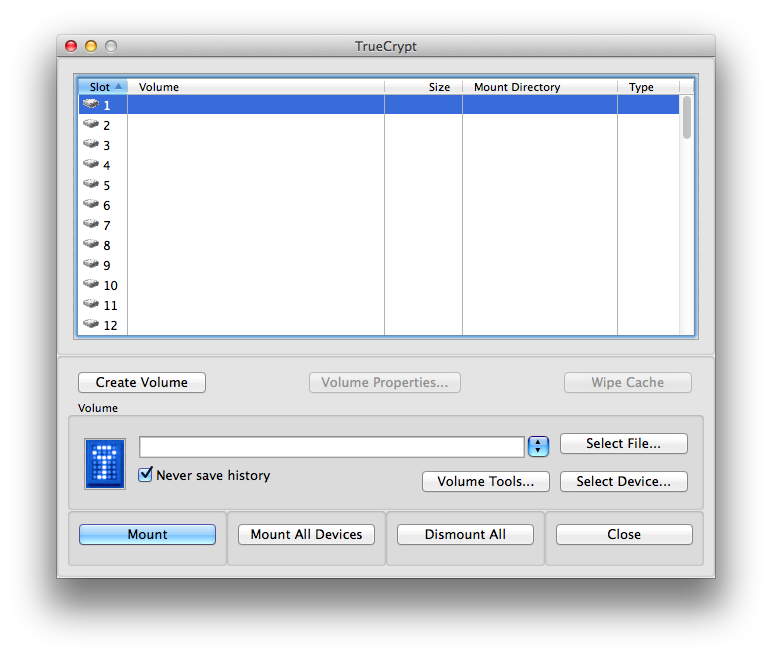This screenshot has width=772, height=657.
Task: Click the drive icon for slot 2
Action: pyautogui.click(x=91, y=124)
